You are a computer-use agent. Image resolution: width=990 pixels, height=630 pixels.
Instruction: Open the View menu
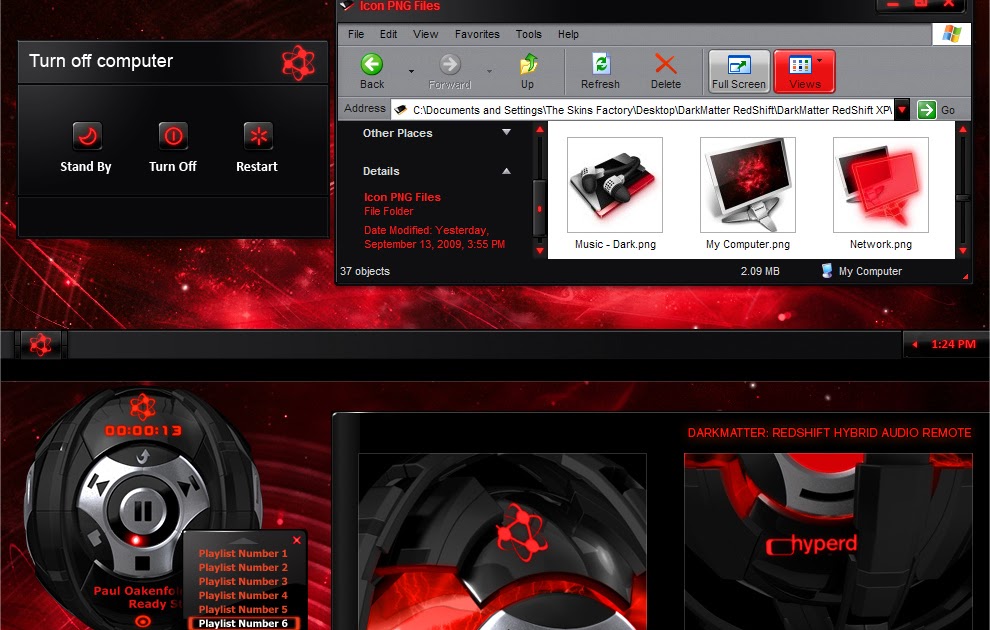426,34
